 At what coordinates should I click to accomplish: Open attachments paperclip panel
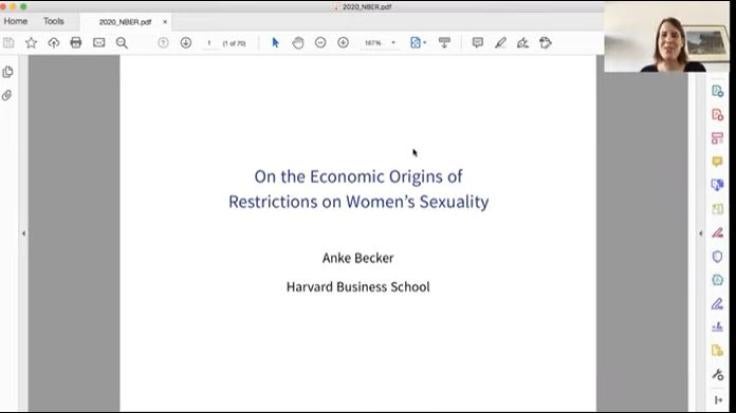pos(8,96)
